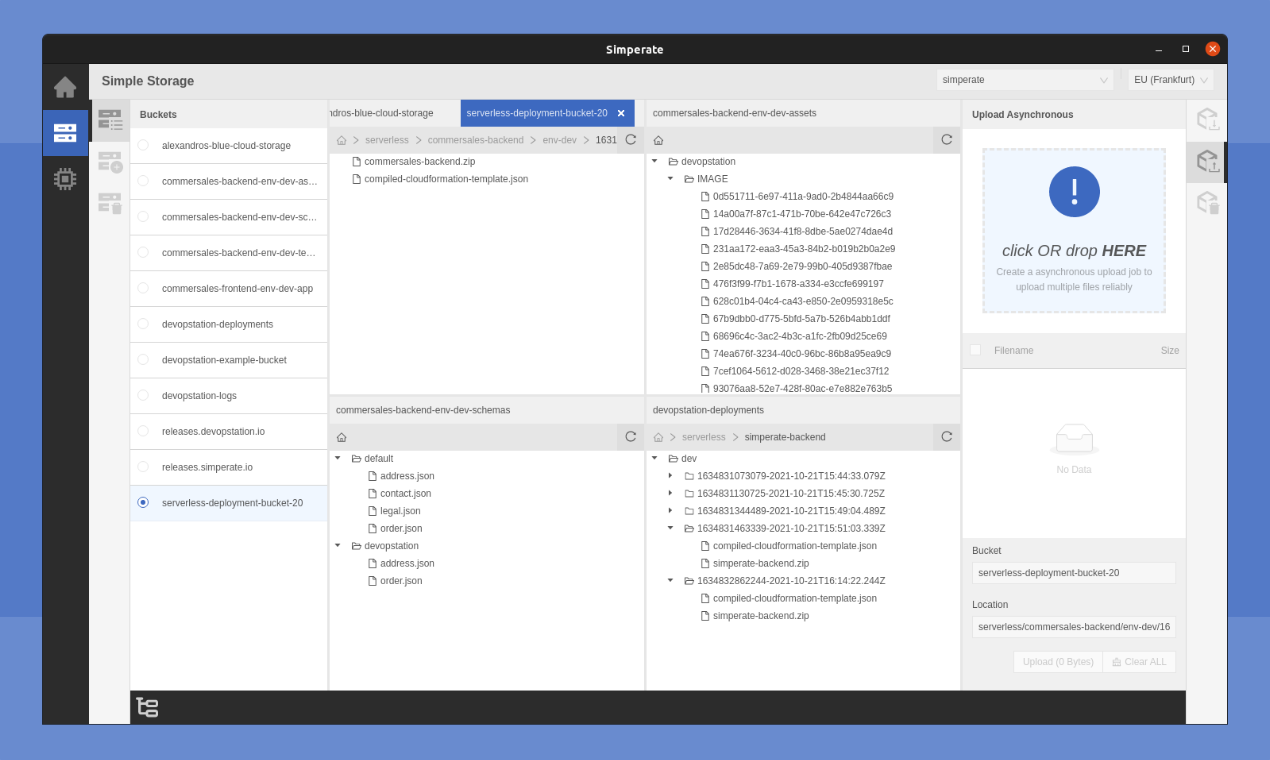The width and height of the screenshot is (1270, 760).
Task: Expand folder 1634831130725-2021-10-21T15:45:30.725Z
Action: (x=670, y=493)
